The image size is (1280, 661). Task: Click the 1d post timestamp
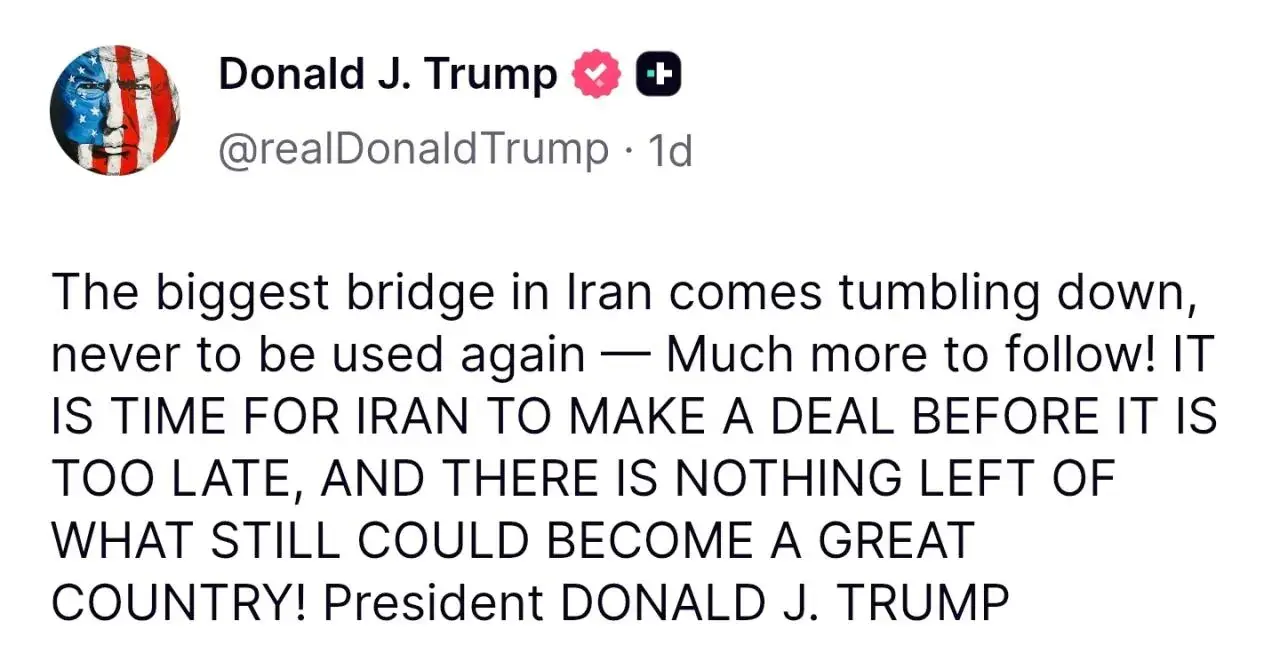pos(670,151)
